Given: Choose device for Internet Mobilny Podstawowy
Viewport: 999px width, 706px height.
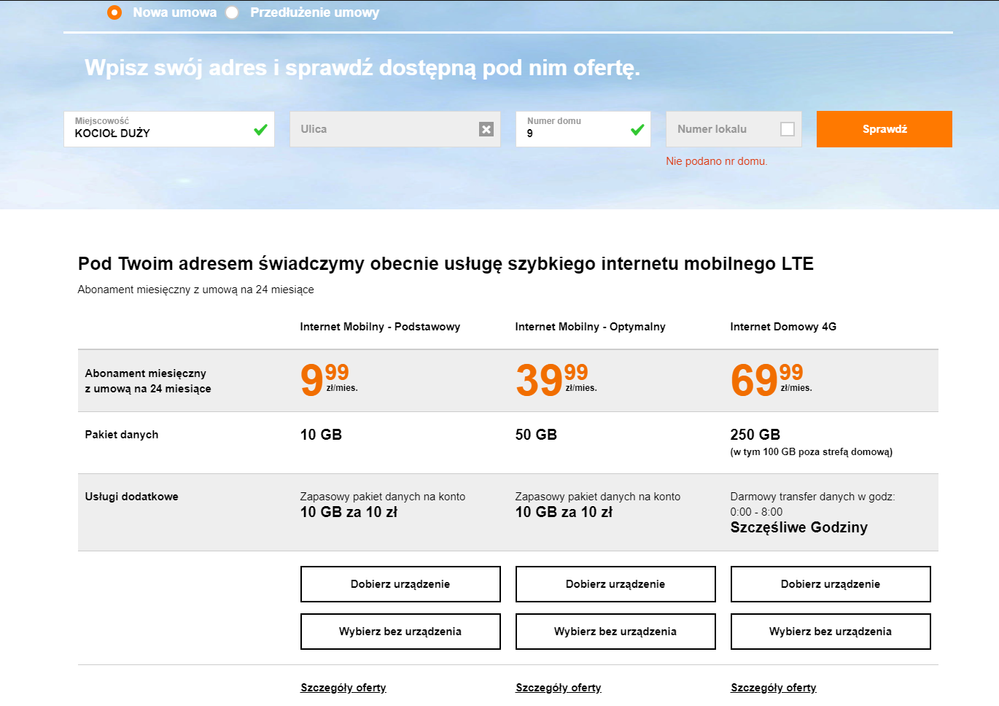Looking at the screenshot, I should pyautogui.click(x=400, y=584).
